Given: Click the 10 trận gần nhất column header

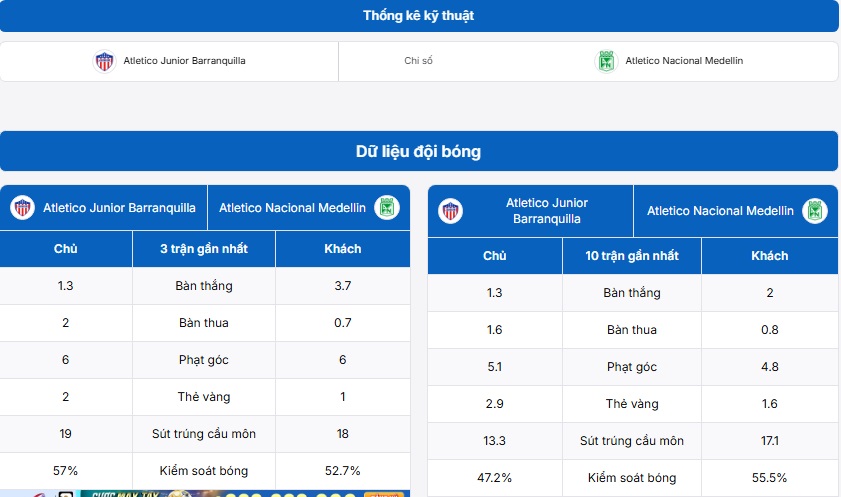Looking at the screenshot, I should 632,256.
